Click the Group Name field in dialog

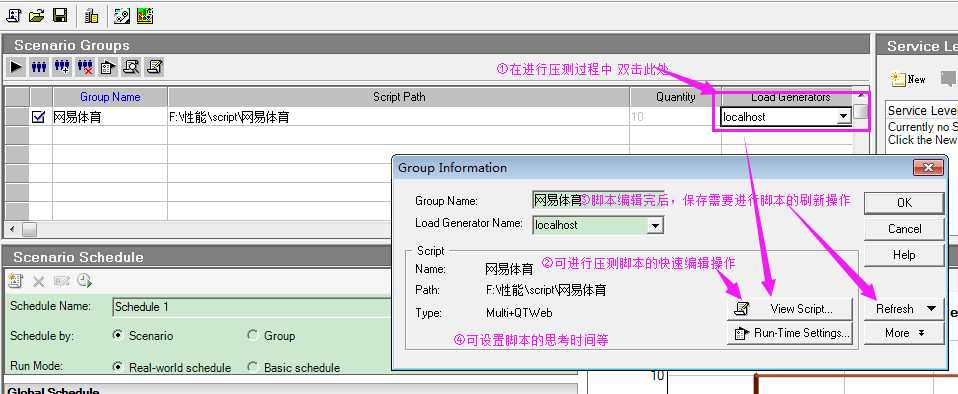coord(598,200)
